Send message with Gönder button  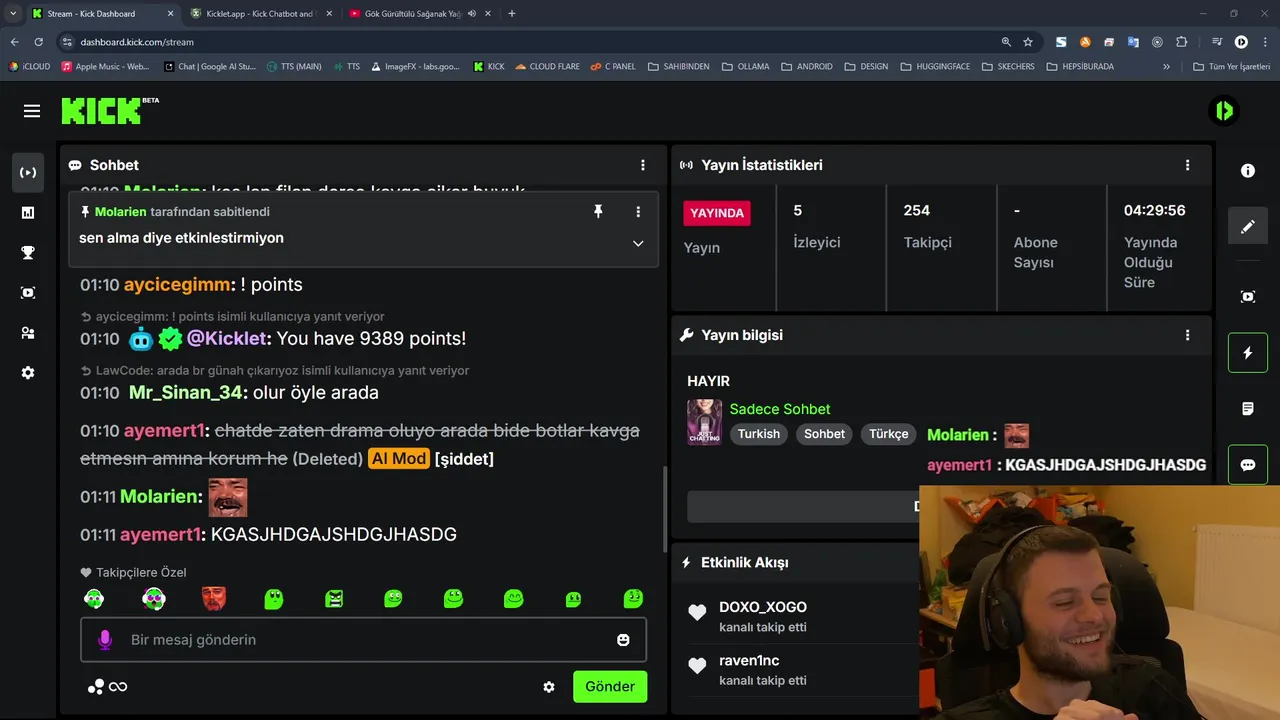pos(610,687)
